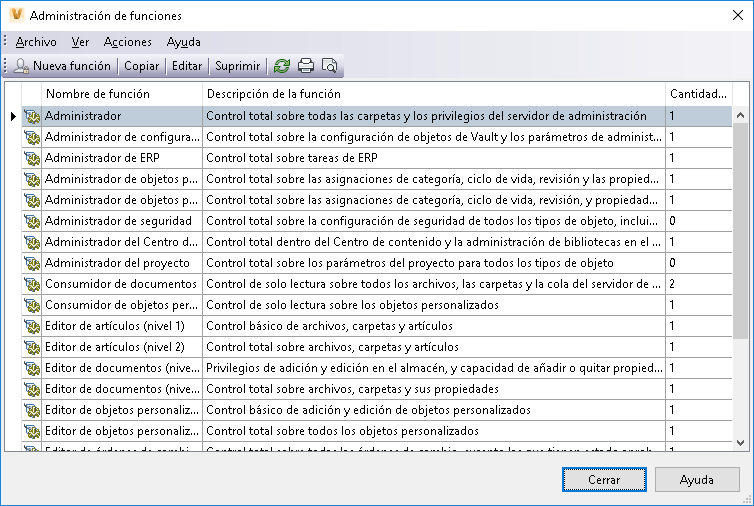754x506 pixels.
Task: Click the Nueva función user icon
Action: [20, 66]
